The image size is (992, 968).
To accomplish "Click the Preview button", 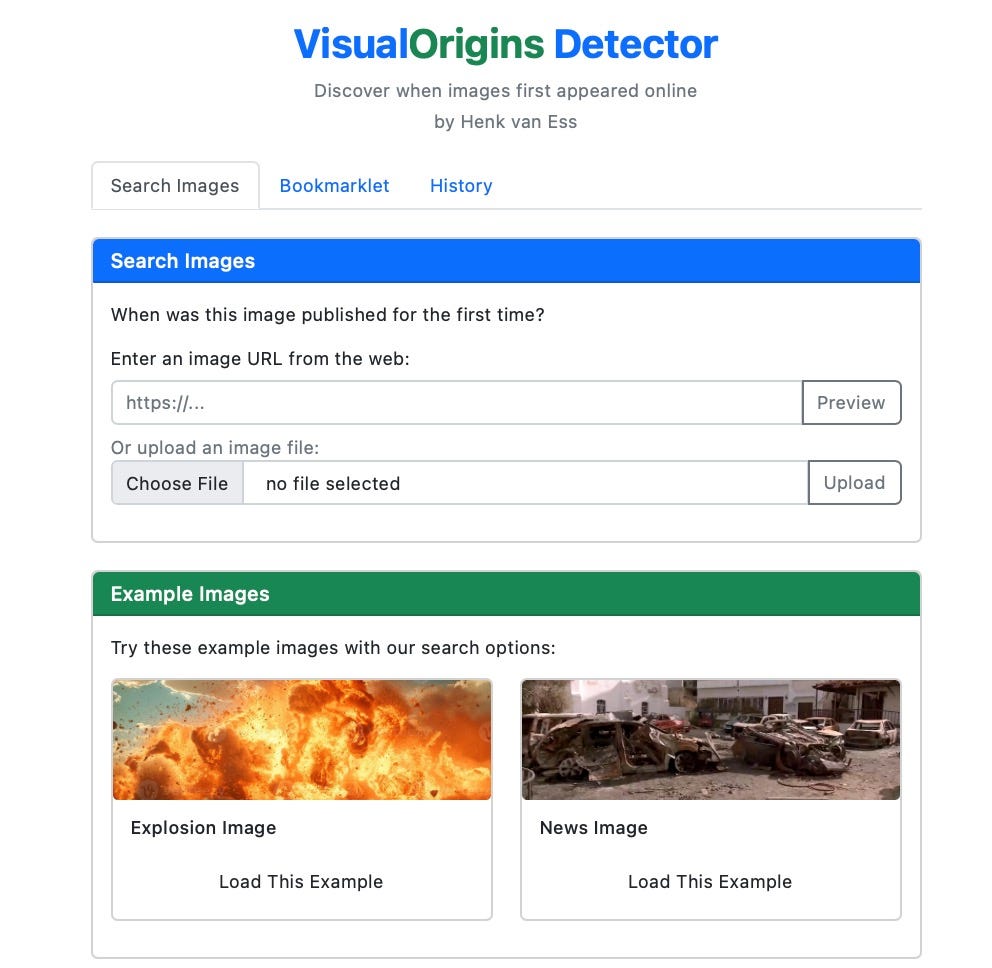I will [x=851, y=402].
